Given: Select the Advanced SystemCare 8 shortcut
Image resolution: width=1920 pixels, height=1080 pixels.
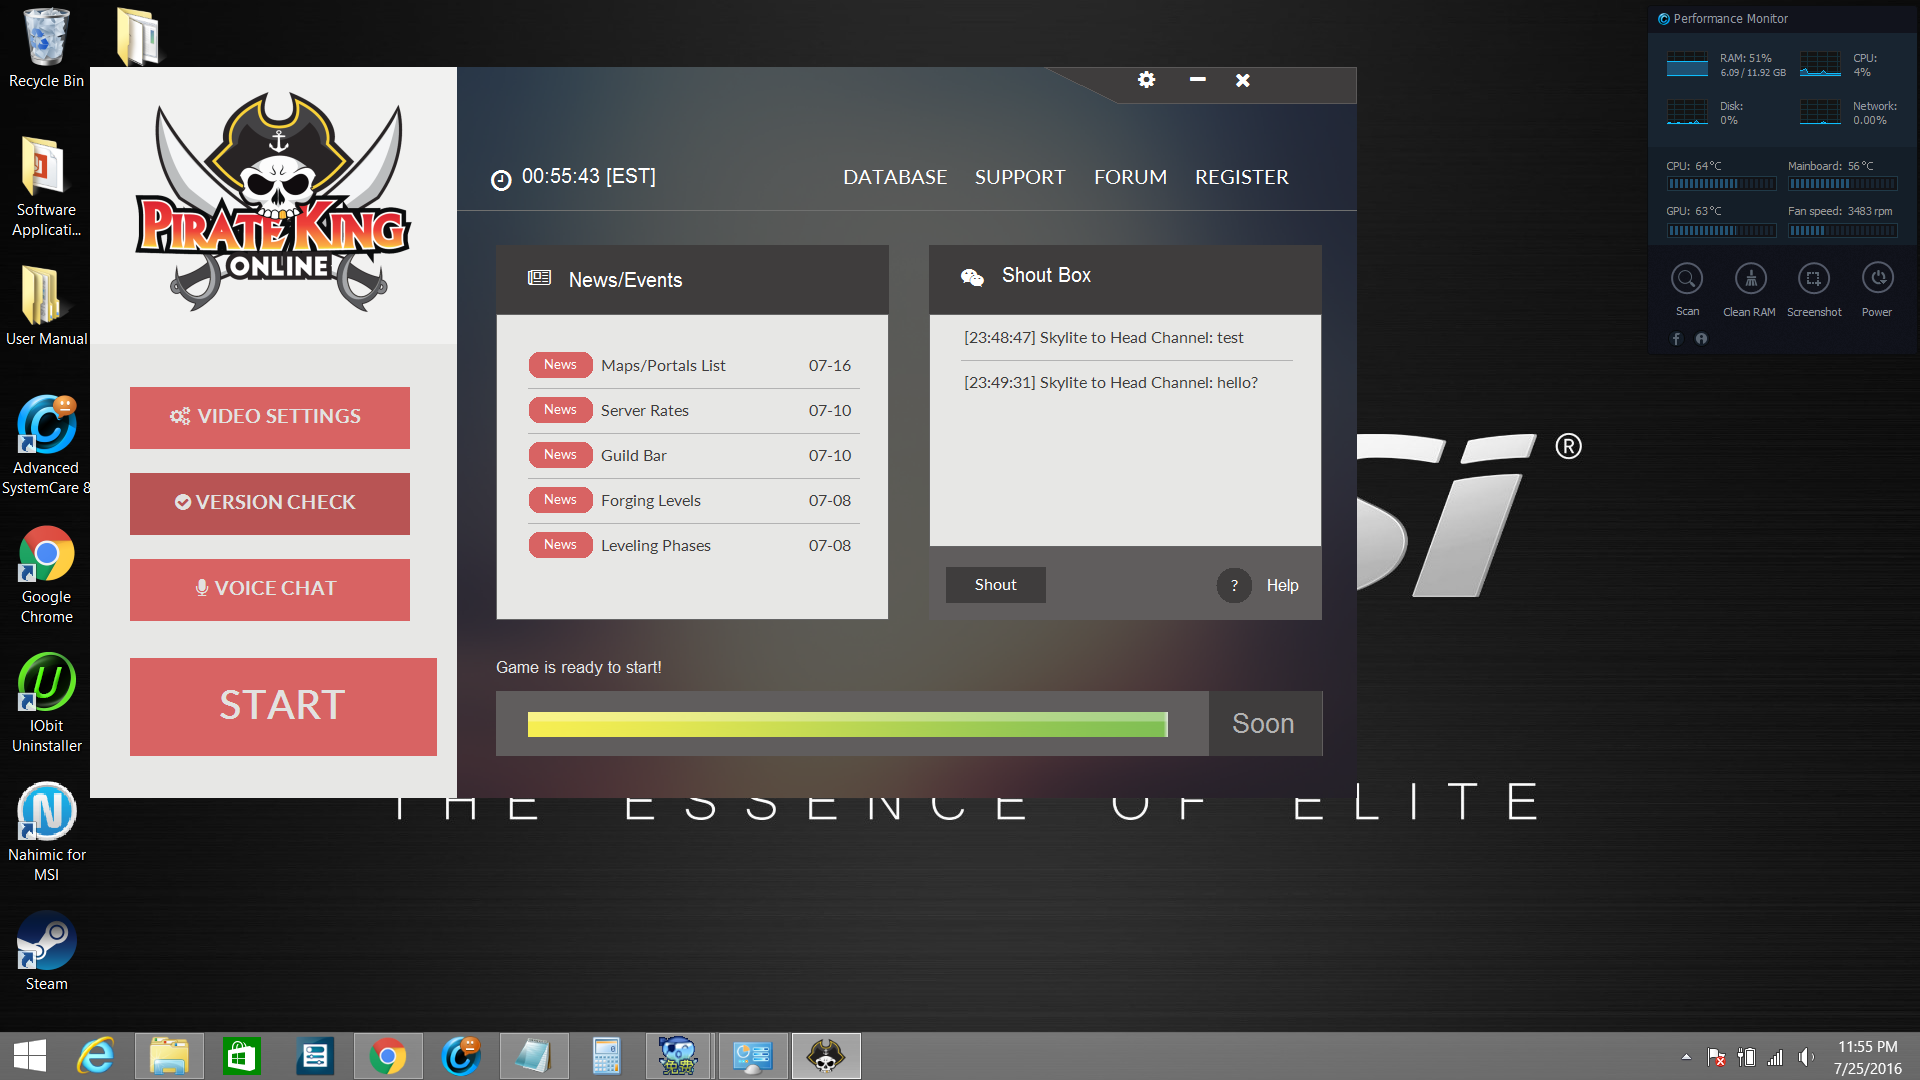Looking at the screenshot, I should (x=46, y=445).
